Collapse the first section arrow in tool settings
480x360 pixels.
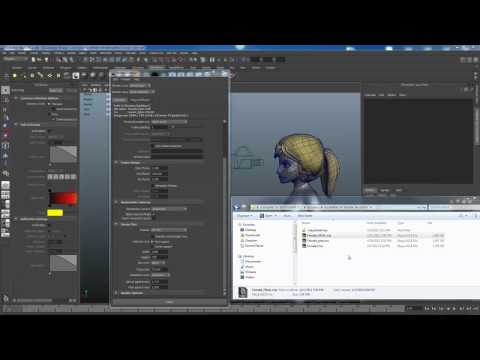pos(16,98)
